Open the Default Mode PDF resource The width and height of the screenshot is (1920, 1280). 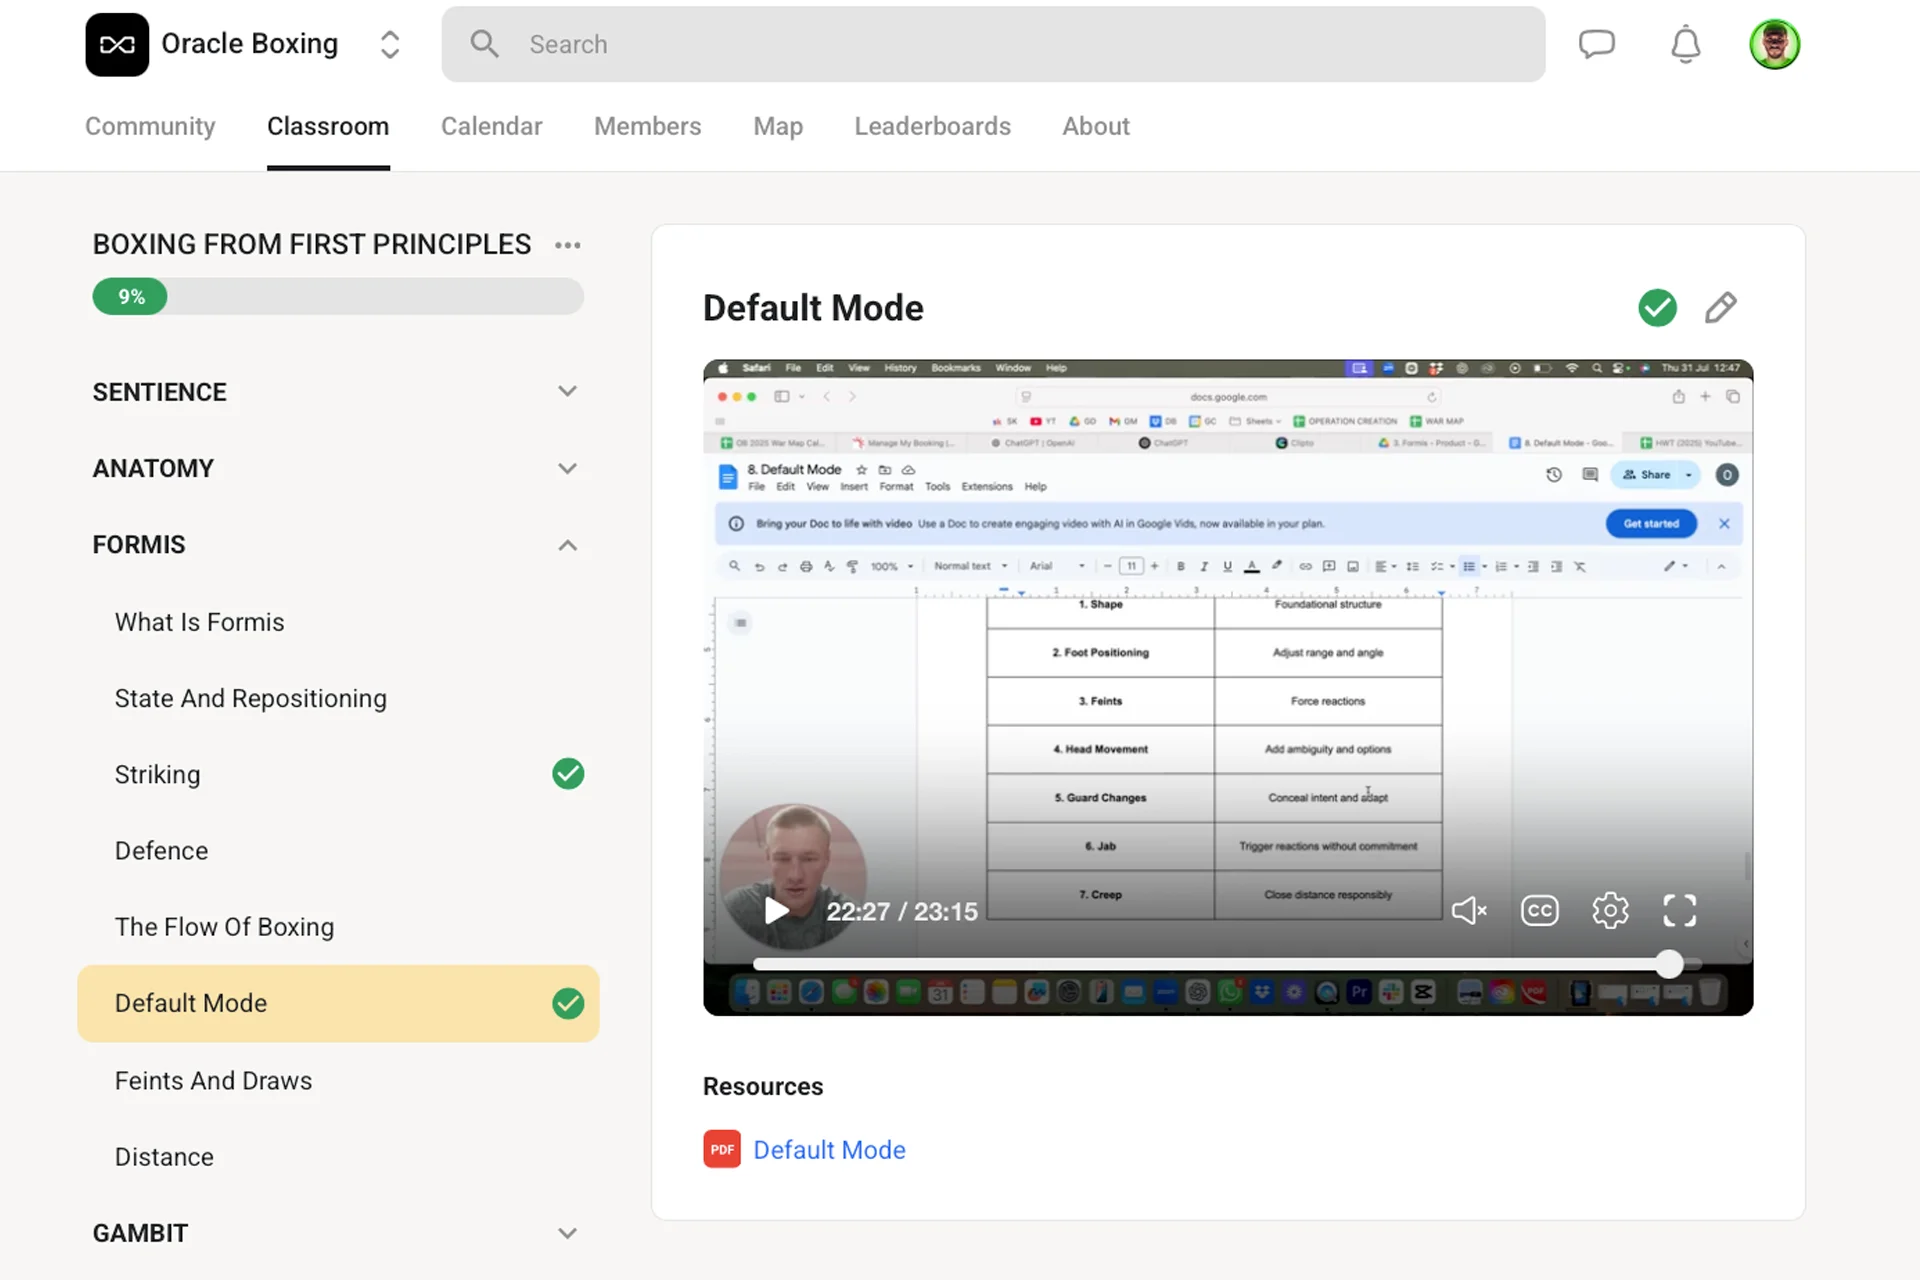[828, 1150]
